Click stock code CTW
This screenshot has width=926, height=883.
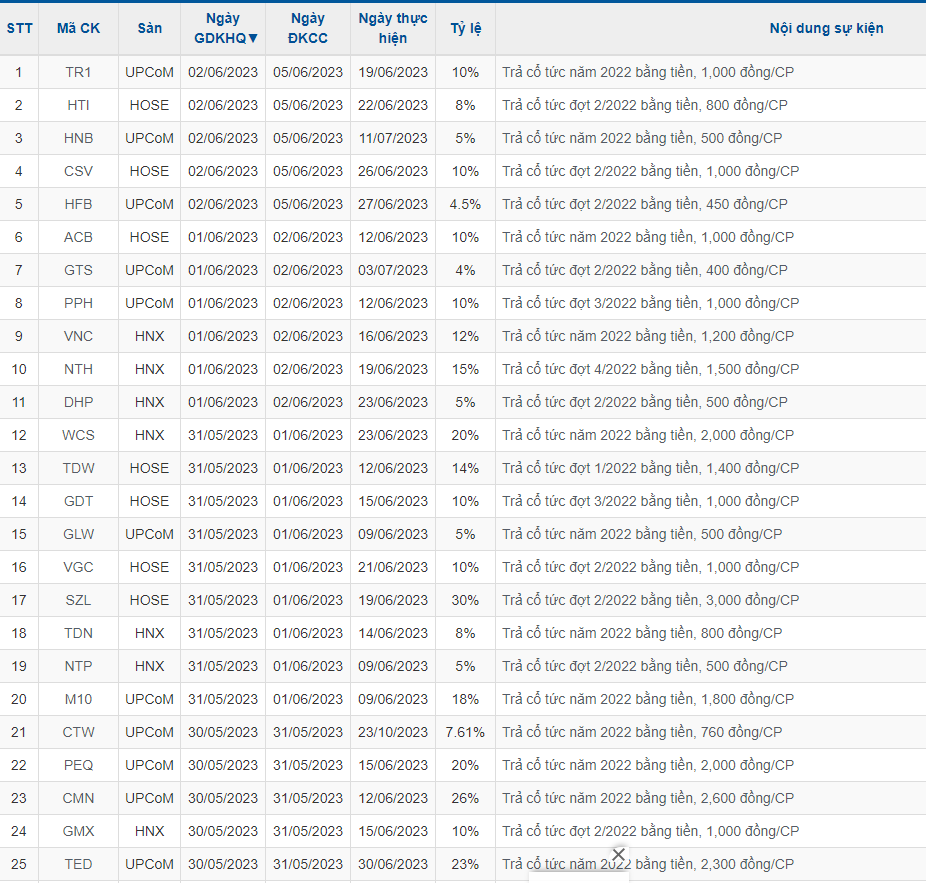(x=78, y=732)
